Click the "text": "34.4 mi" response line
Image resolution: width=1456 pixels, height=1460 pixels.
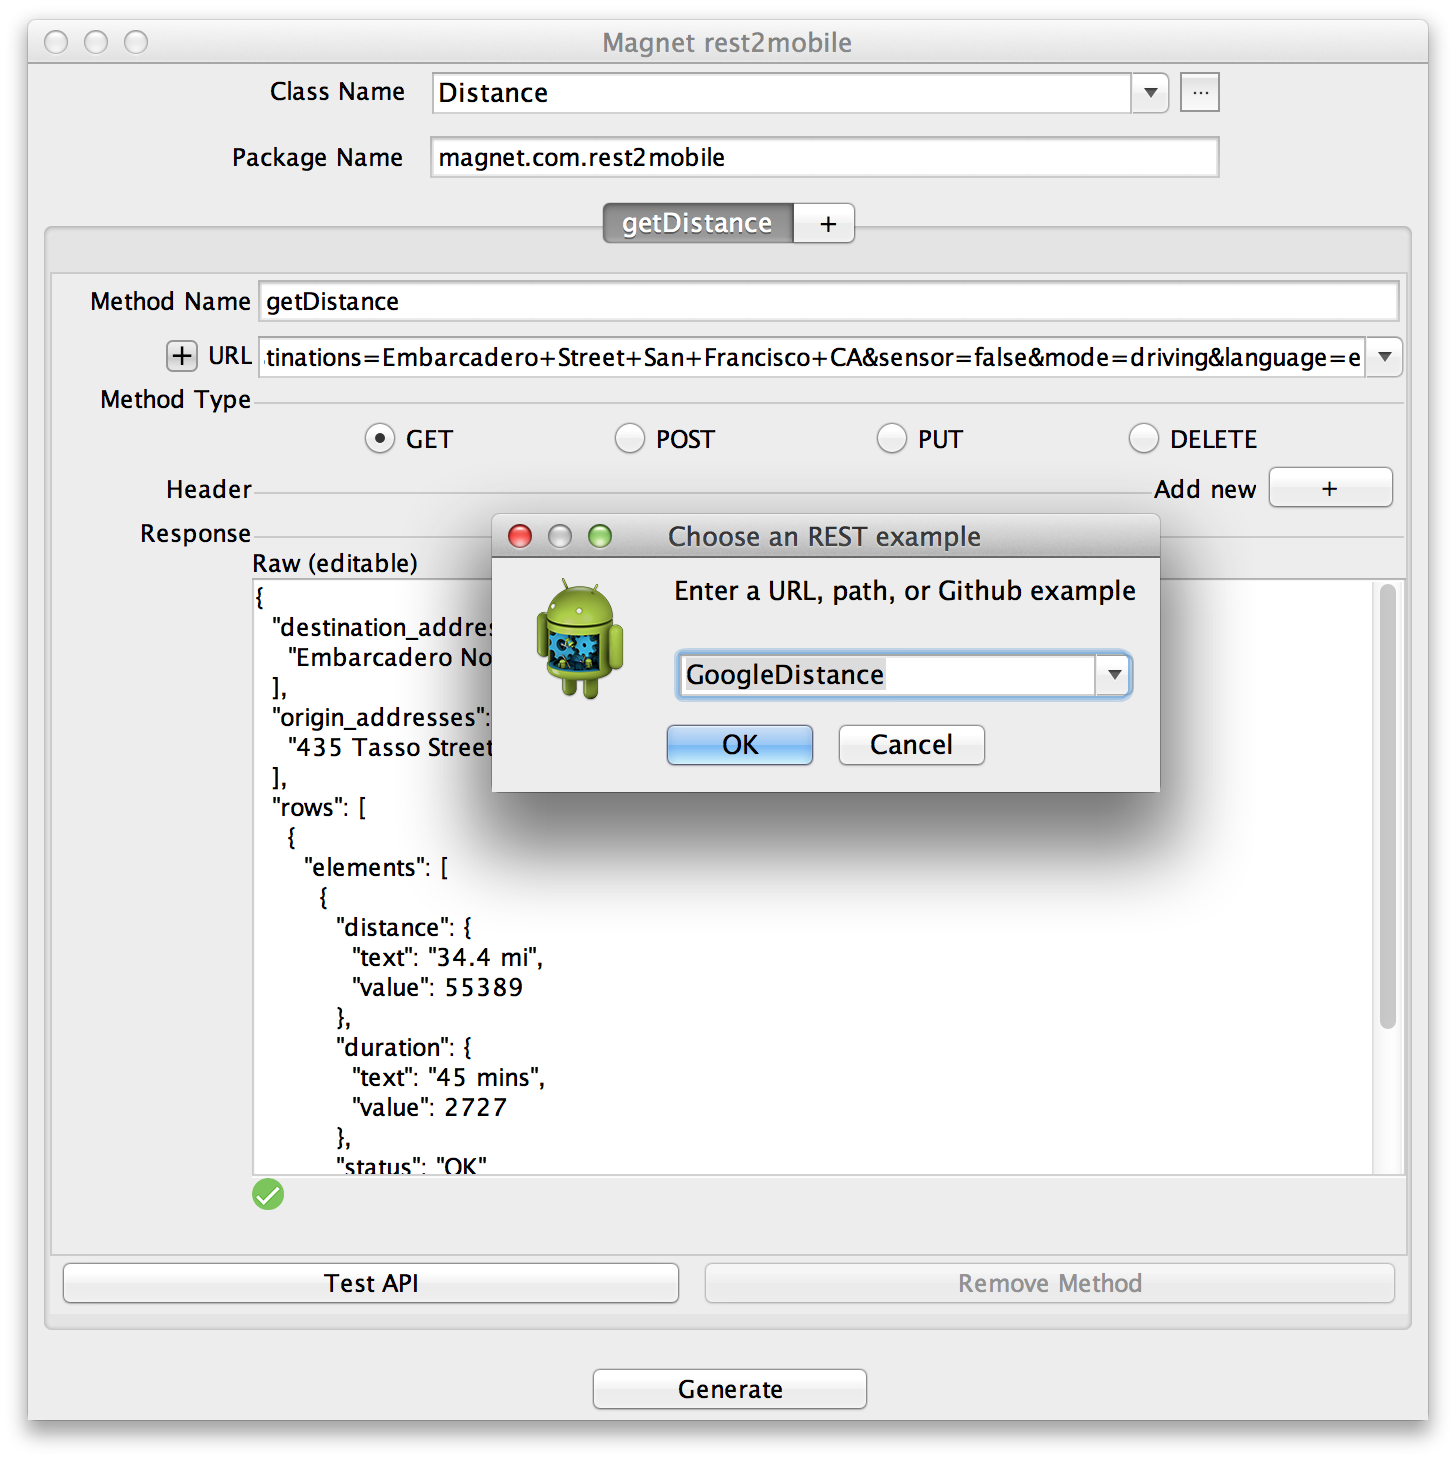point(447,957)
